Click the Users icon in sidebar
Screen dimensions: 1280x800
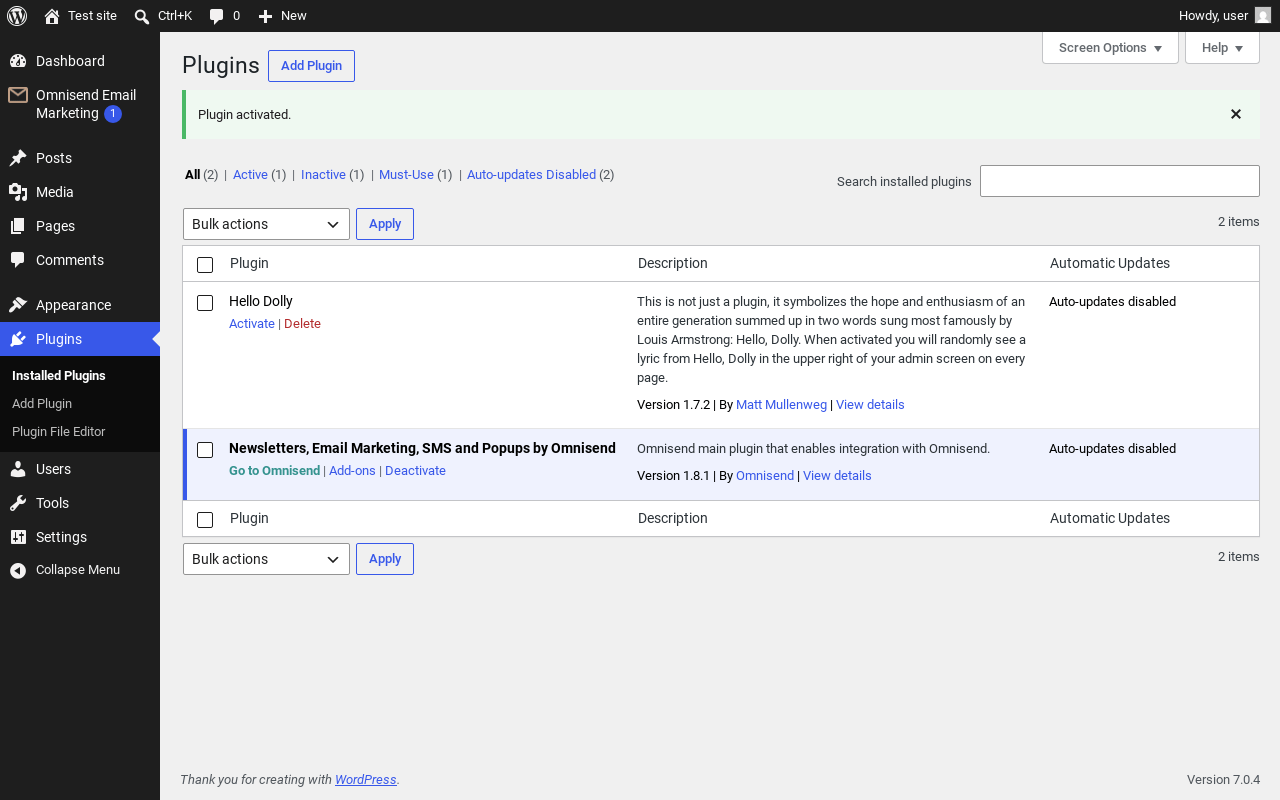[18, 469]
